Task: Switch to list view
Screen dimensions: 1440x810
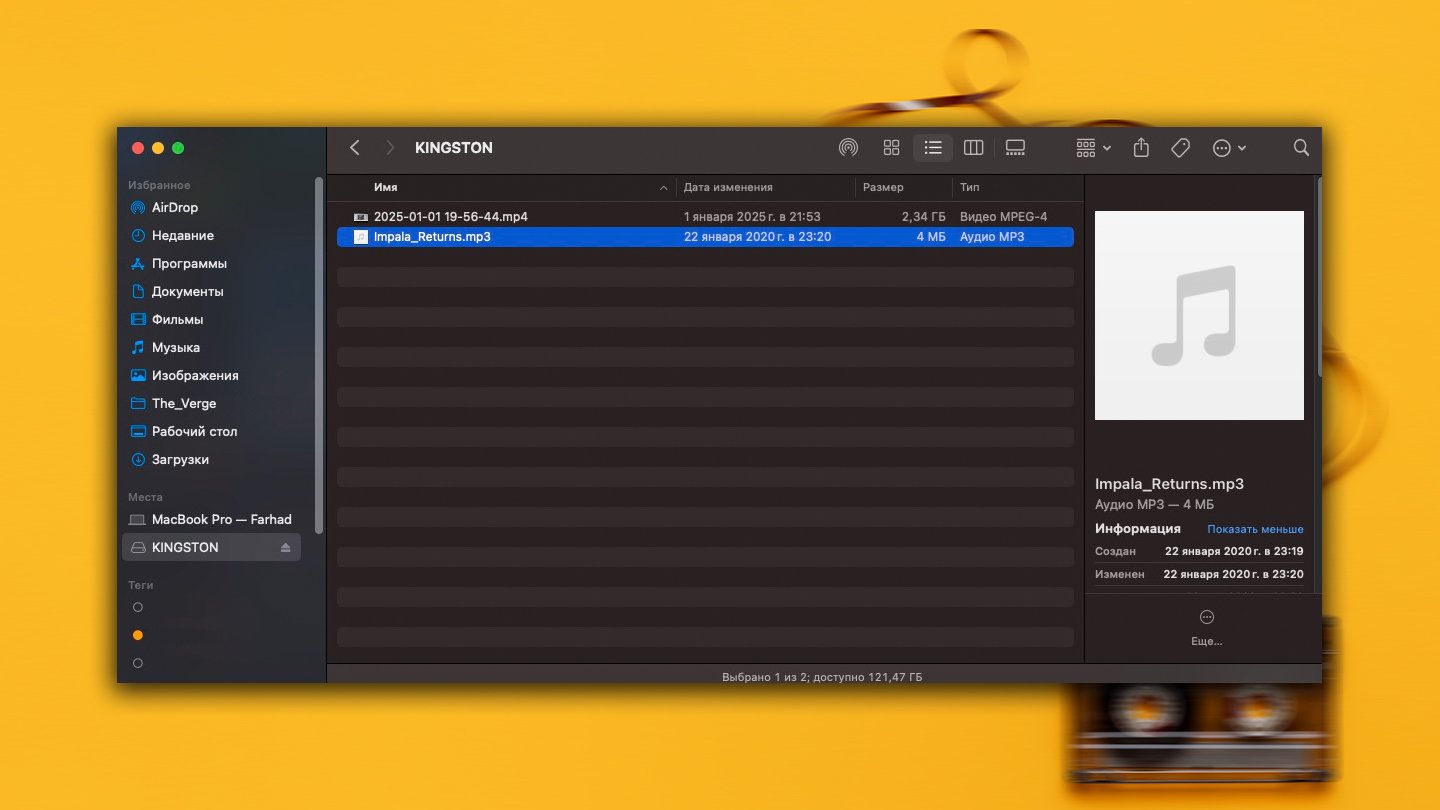Action: click(933, 148)
